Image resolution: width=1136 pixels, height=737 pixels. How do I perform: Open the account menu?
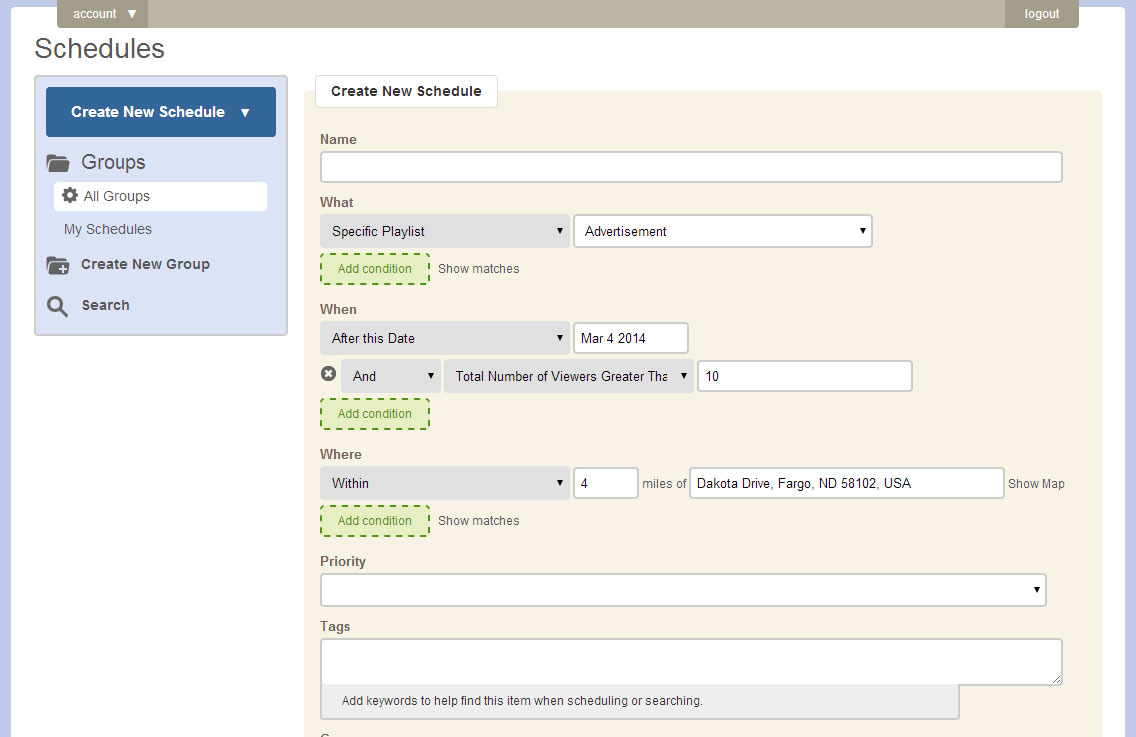tap(103, 14)
